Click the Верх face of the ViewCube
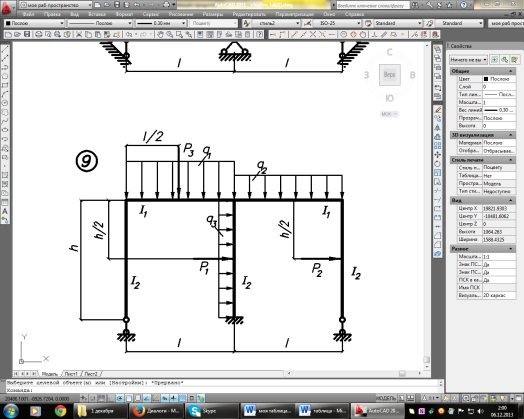The image size is (524, 419). point(390,75)
